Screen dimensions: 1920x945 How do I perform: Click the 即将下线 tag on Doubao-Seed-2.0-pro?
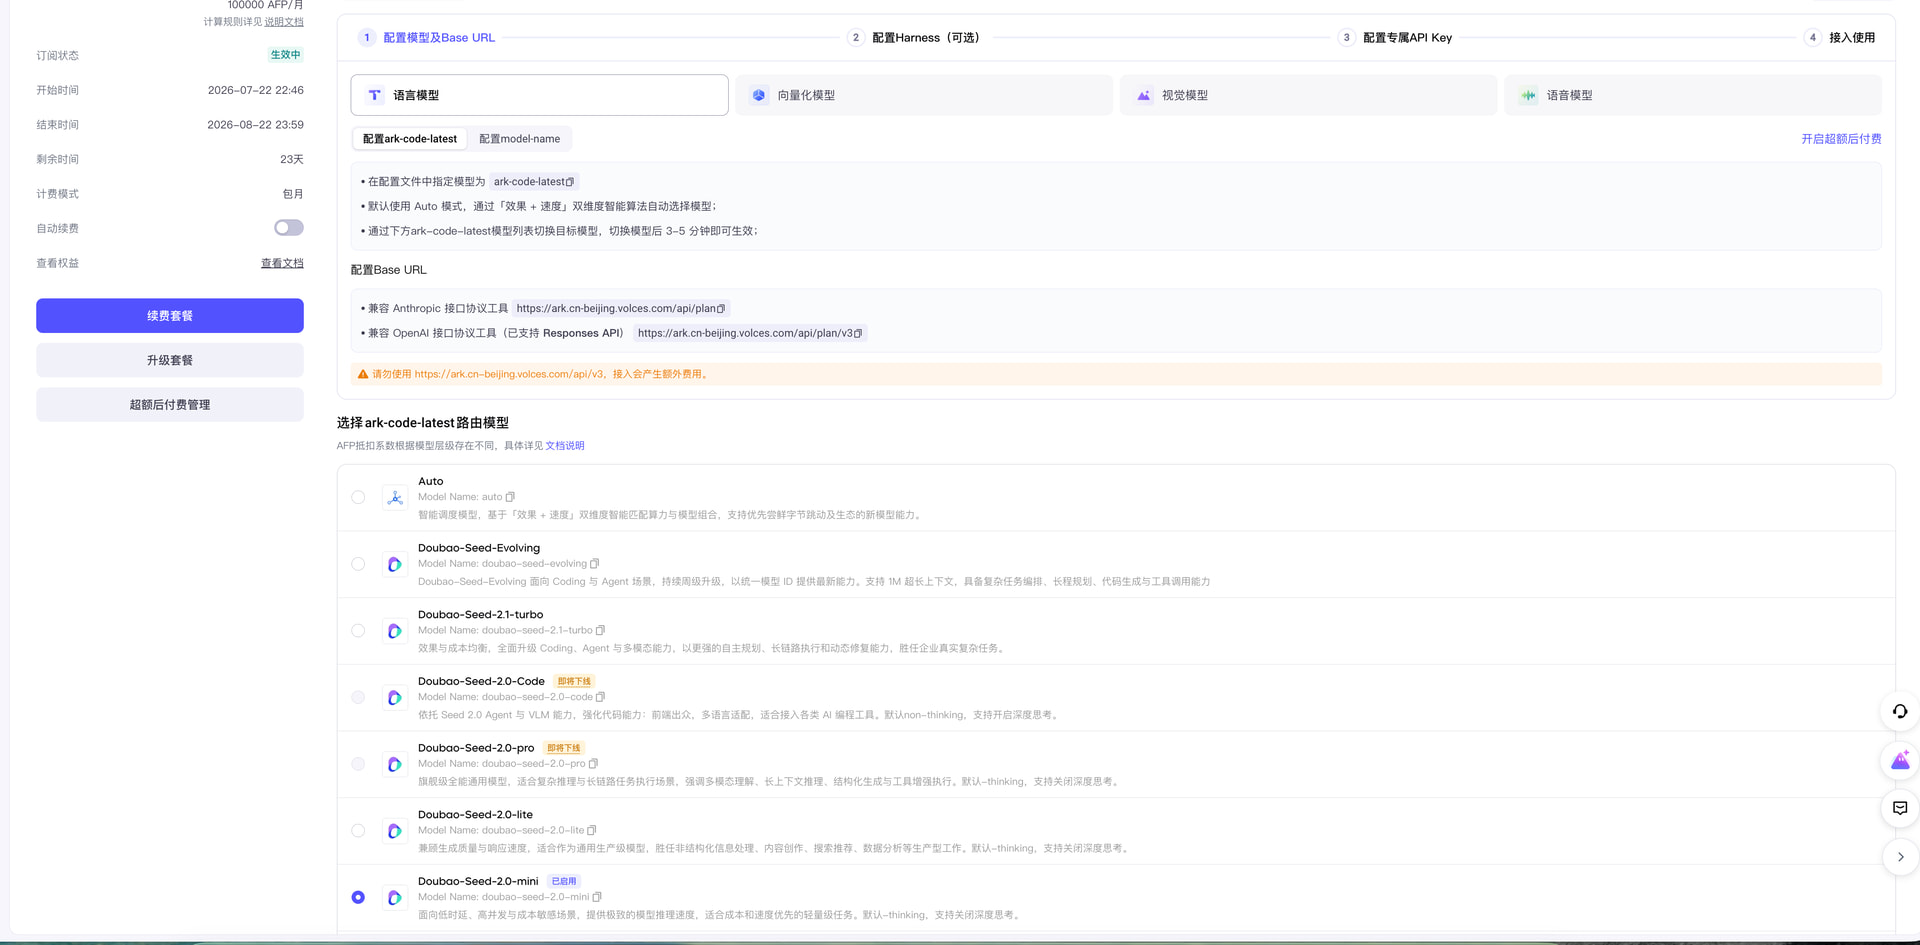click(564, 748)
